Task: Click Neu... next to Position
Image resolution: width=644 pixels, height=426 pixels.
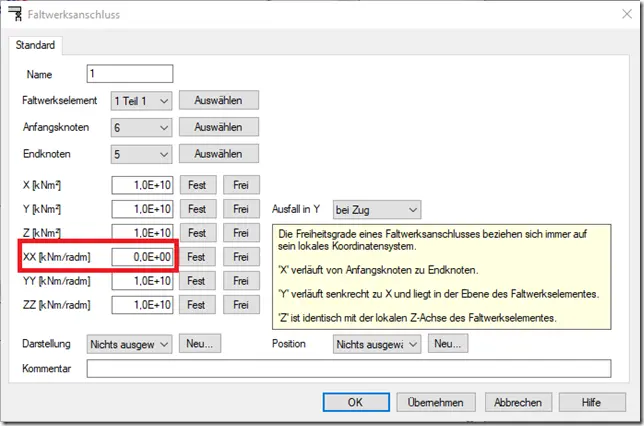Action: [x=448, y=343]
